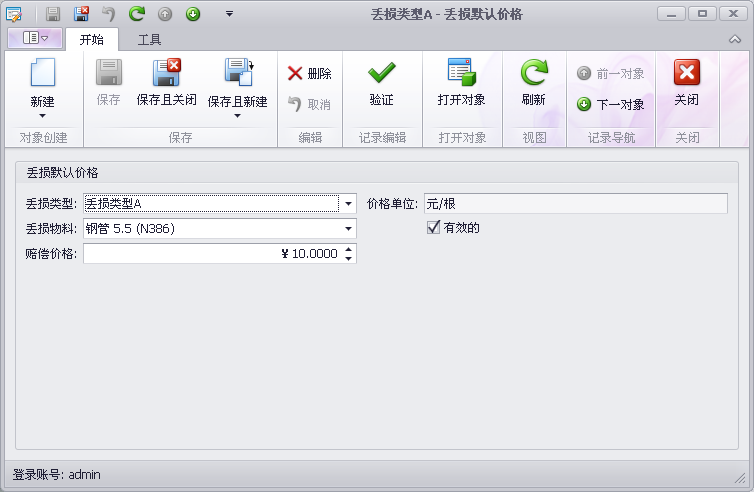This screenshot has width=754, height=492.
Task: Click the green refresh icon in quick access bar
Action: pyautogui.click(x=137, y=13)
